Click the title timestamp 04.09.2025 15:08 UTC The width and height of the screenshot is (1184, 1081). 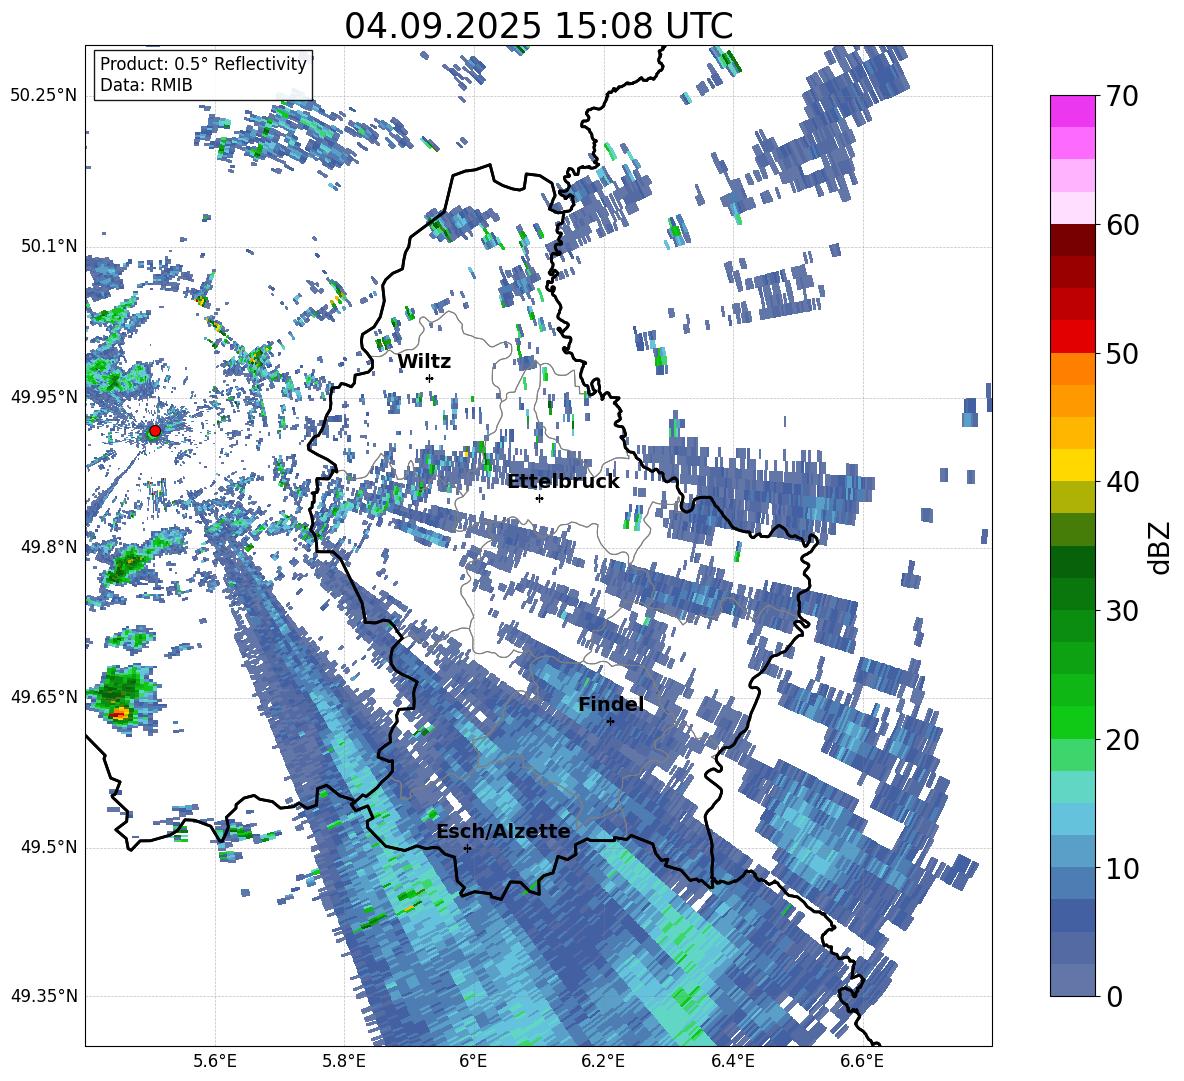(538, 26)
